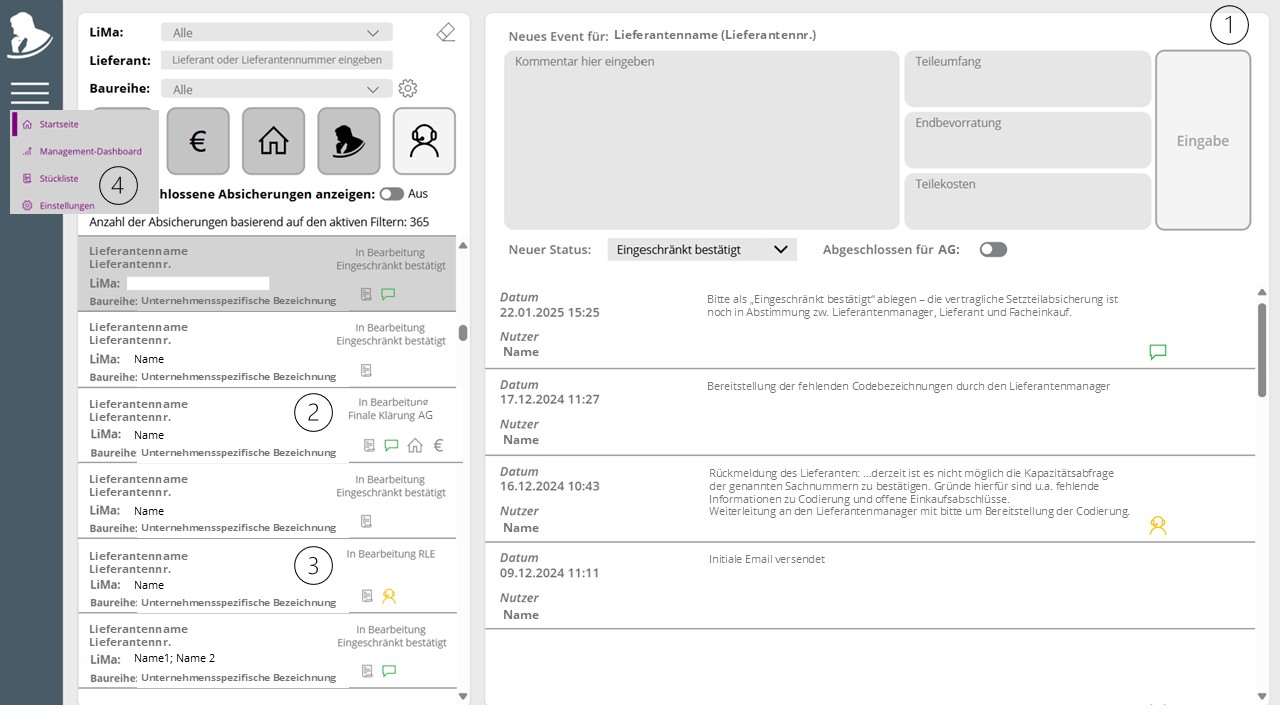The image size is (1280, 720).
Task: Select the Euro cost filter button
Action: [x=198, y=141]
